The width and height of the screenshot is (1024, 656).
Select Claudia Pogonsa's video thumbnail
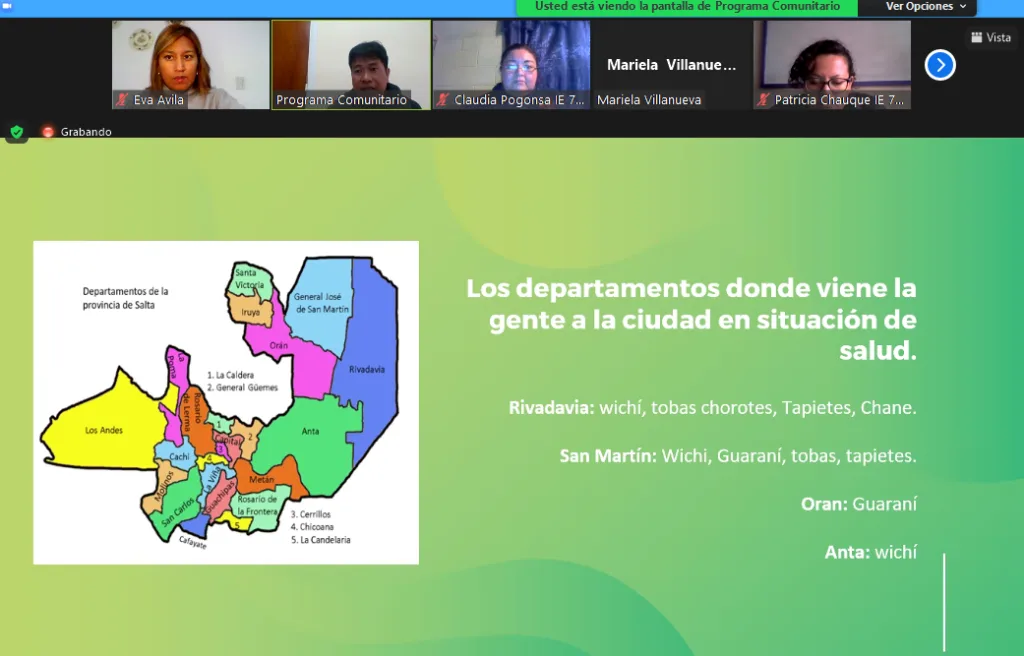511,60
